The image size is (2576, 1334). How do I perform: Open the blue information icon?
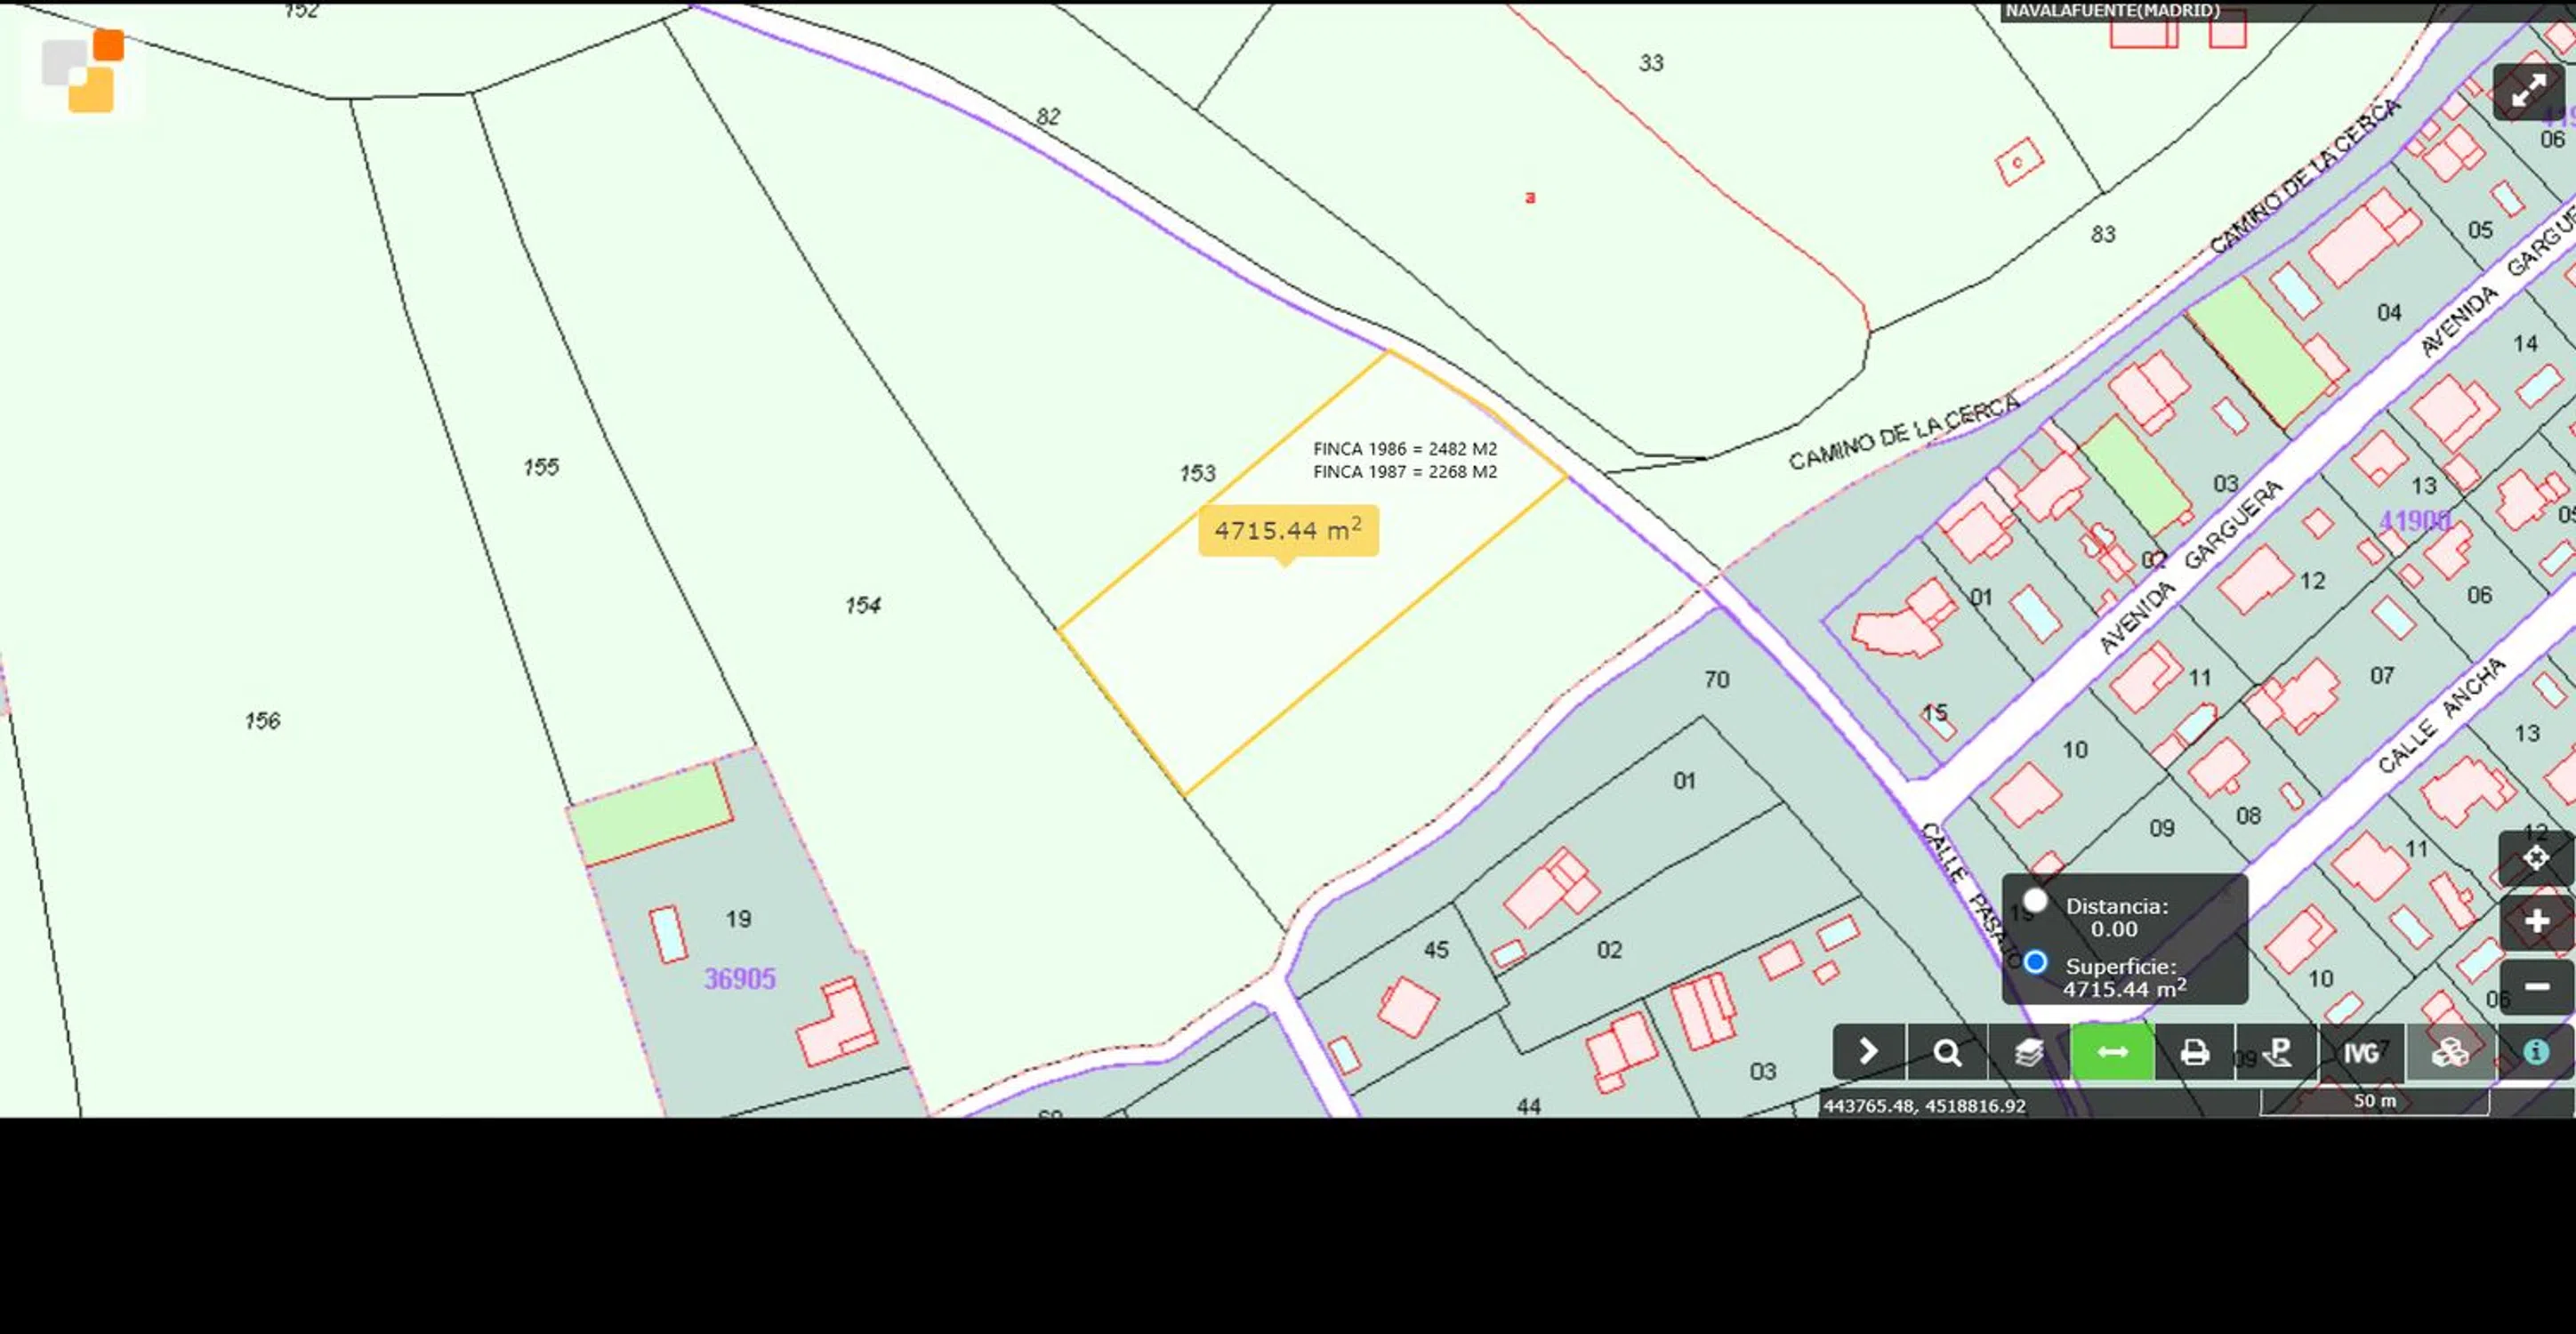[2536, 1052]
